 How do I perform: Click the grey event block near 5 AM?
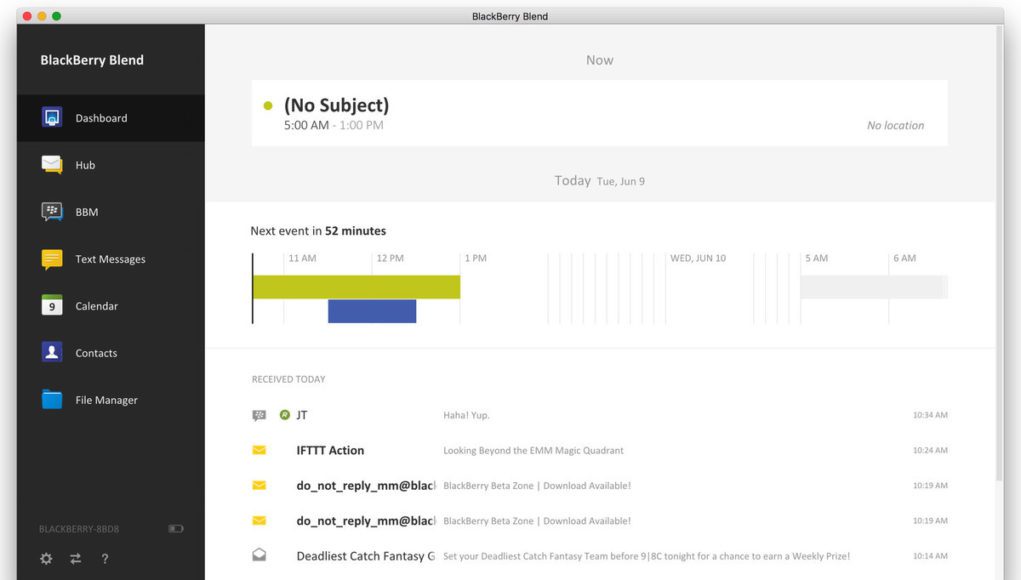click(x=874, y=287)
